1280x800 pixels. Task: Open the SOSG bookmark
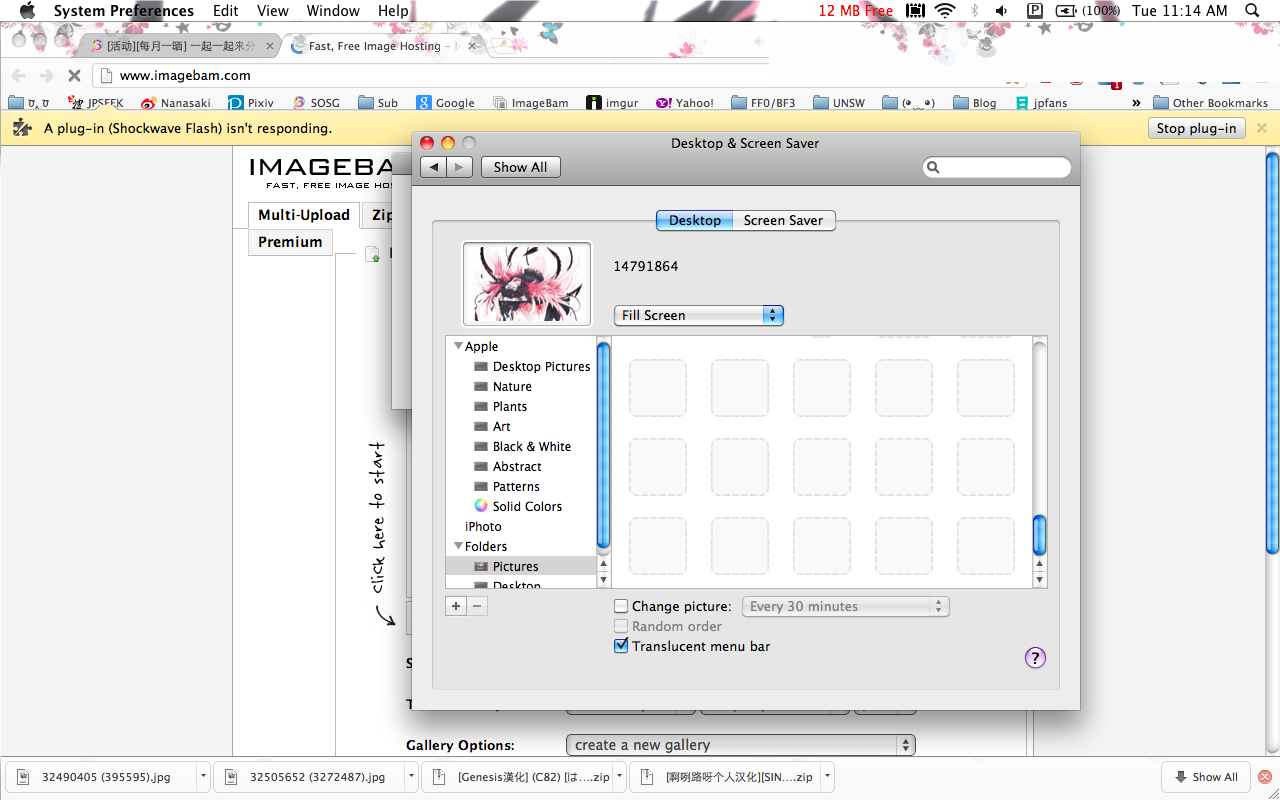point(316,103)
